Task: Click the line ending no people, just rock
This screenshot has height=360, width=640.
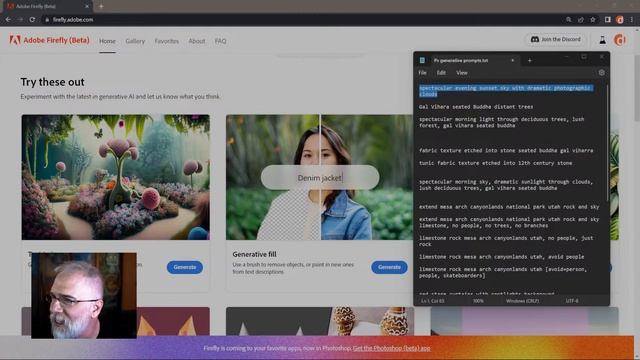Action: click(x=506, y=241)
